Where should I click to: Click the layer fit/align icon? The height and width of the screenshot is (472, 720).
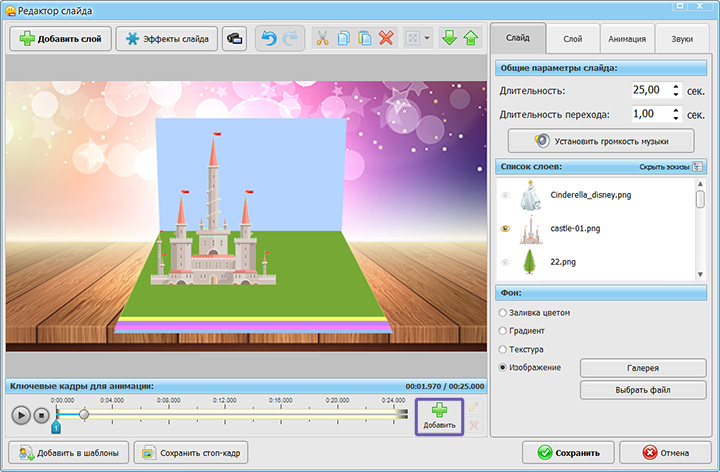[x=412, y=38]
